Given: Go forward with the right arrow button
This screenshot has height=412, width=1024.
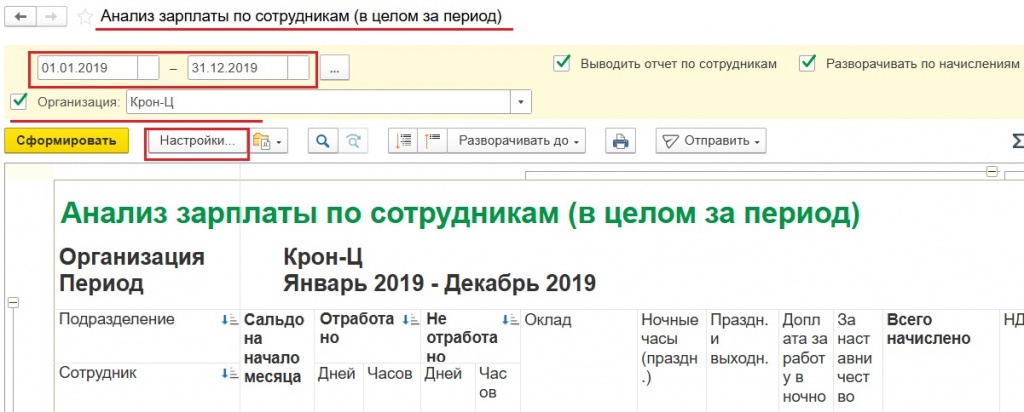Looking at the screenshot, I should click(50, 17).
